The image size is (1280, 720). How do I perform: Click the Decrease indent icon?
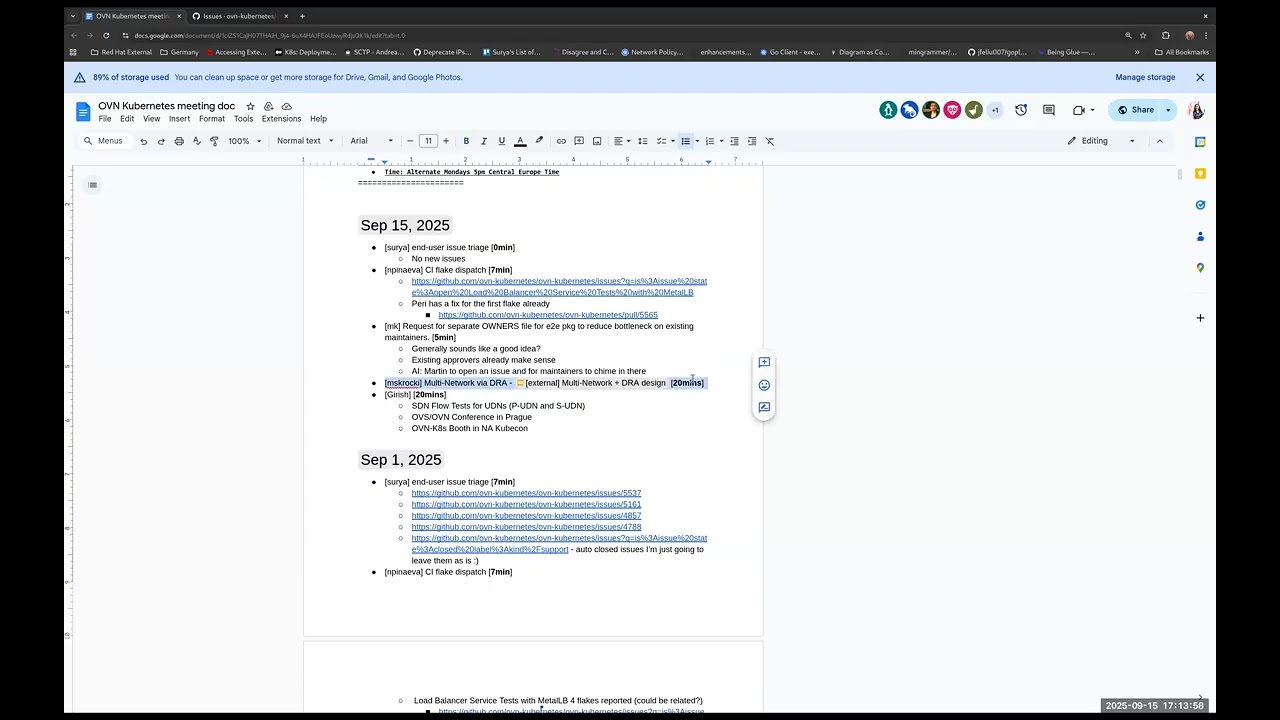click(x=734, y=141)
